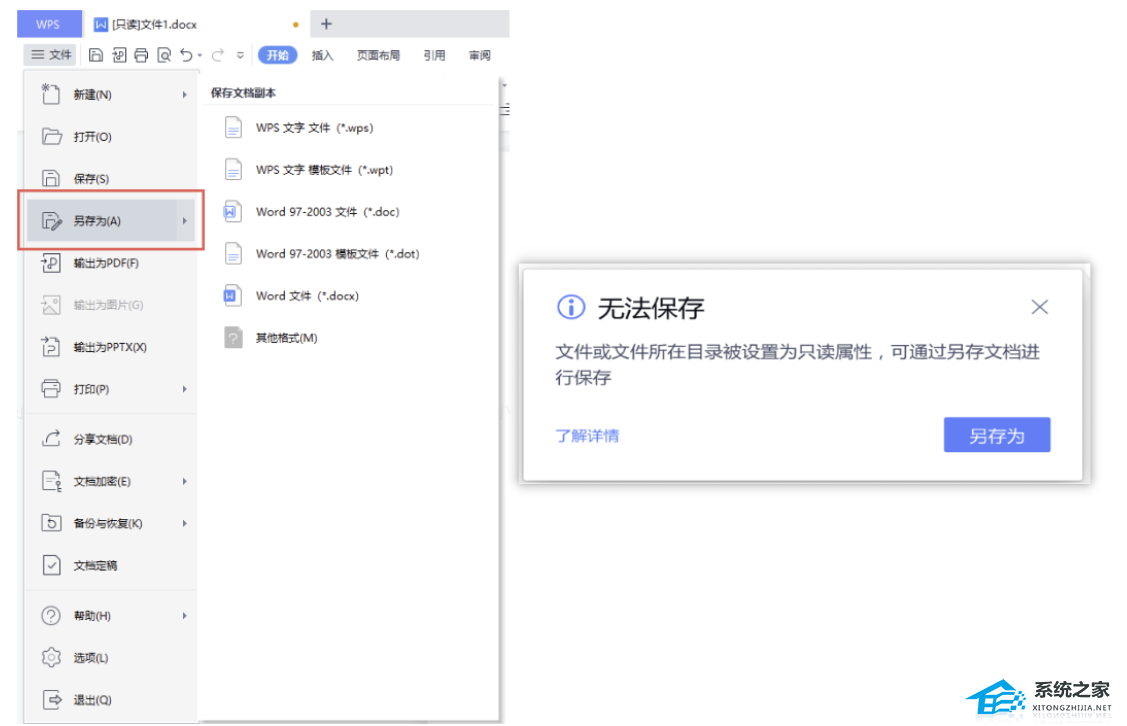Expand the 文档加密(E) submenu arrow
This screenshot has width=1127, height=726.
click(x=185, y=481)
